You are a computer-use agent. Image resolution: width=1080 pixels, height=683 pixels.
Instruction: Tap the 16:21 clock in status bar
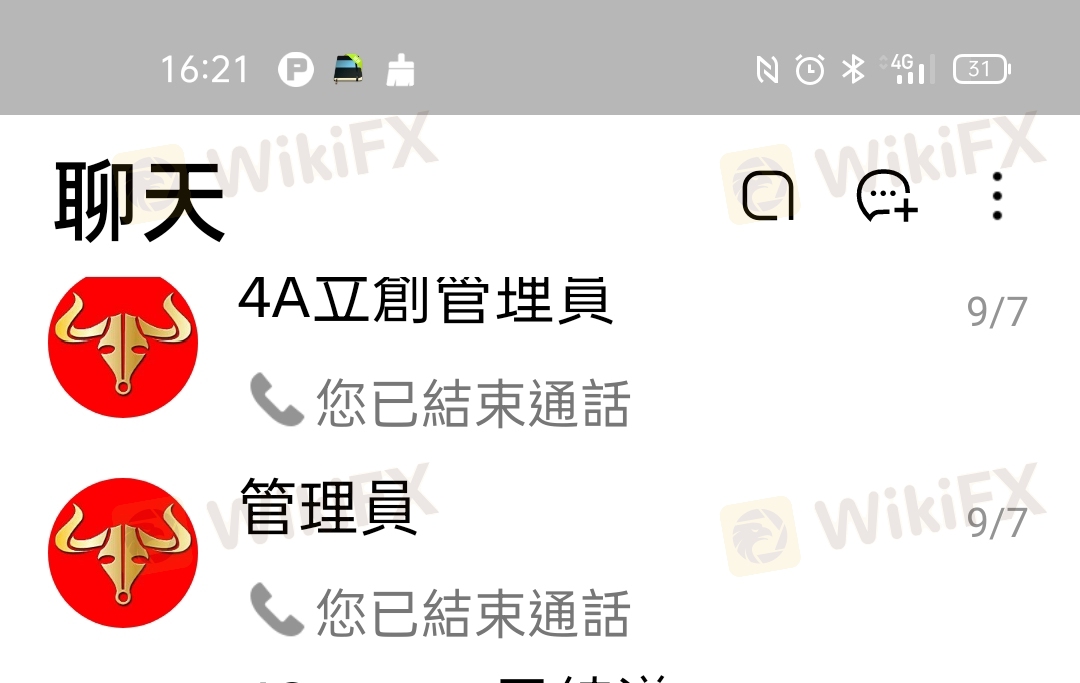[x=204, y=70]
